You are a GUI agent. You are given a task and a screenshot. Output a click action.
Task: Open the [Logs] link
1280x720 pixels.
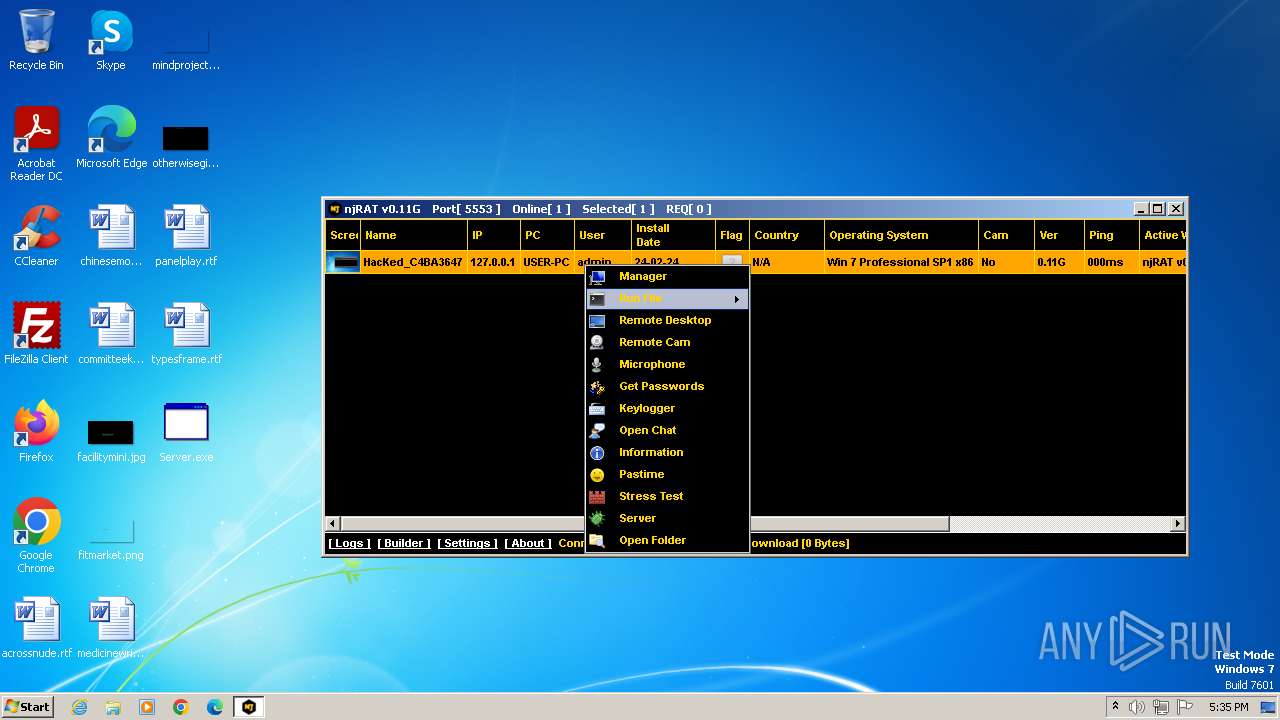pos(349,543)
